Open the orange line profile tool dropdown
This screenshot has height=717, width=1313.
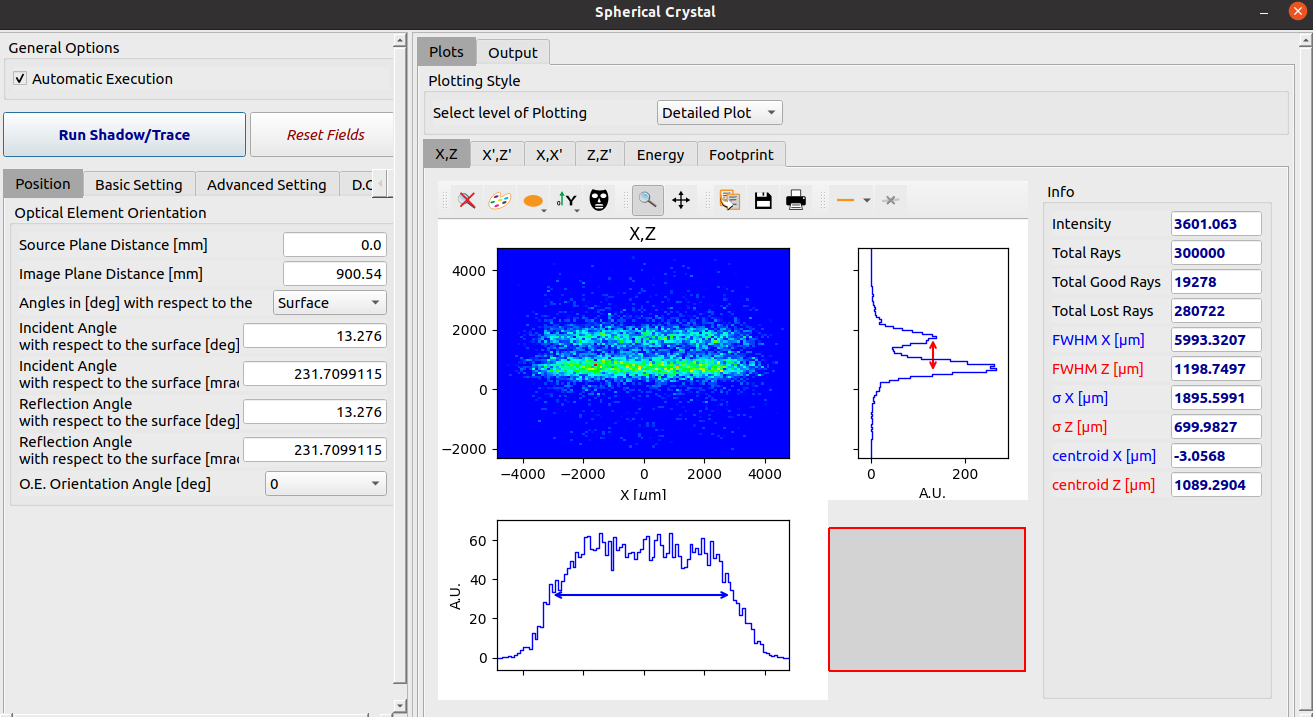(x=866, y=200)
